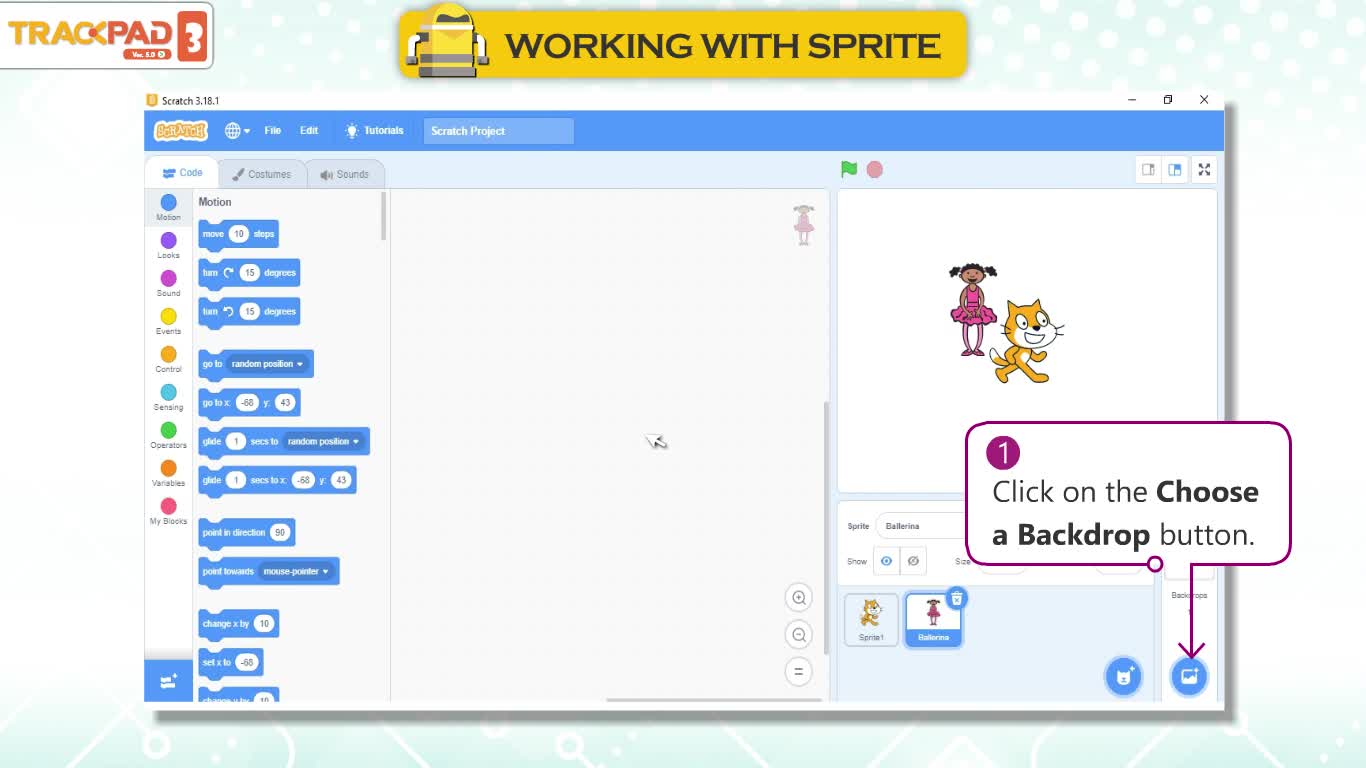Enter full screen stage mode
The width and height of the screenshot is (1366, 768).
[1204, 170]
